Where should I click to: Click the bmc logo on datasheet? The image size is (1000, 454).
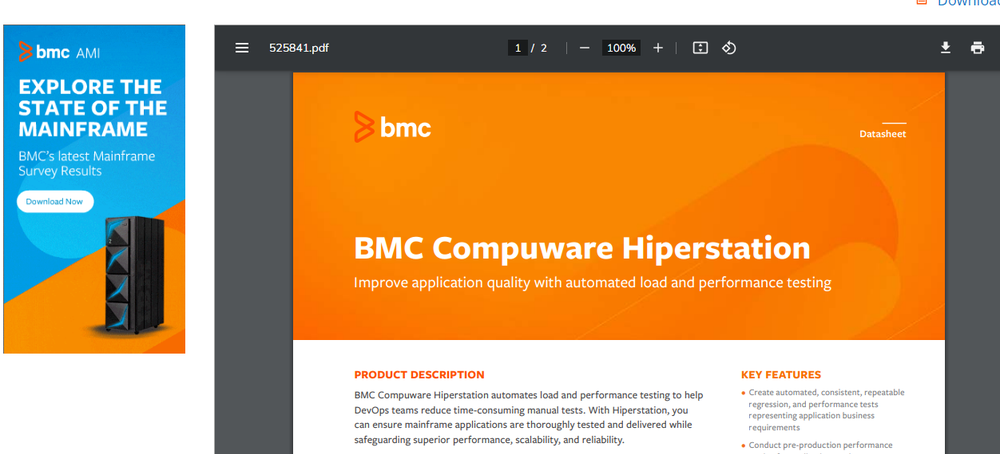click(x=393, y=126)
